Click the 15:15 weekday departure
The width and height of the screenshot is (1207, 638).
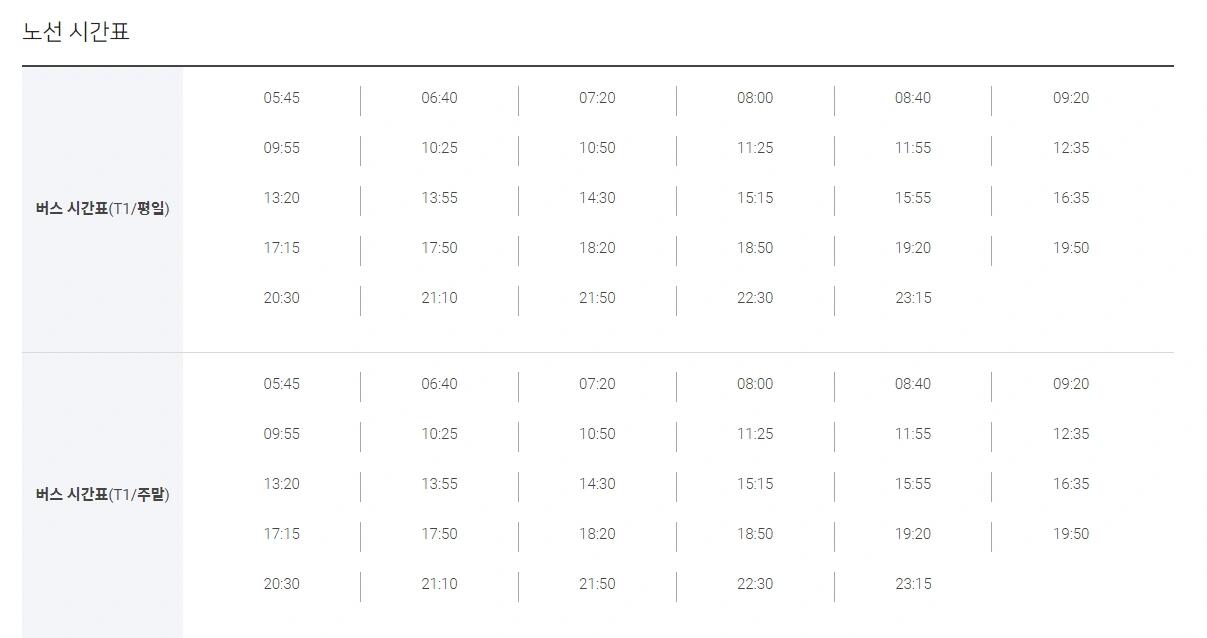[755, 198]
